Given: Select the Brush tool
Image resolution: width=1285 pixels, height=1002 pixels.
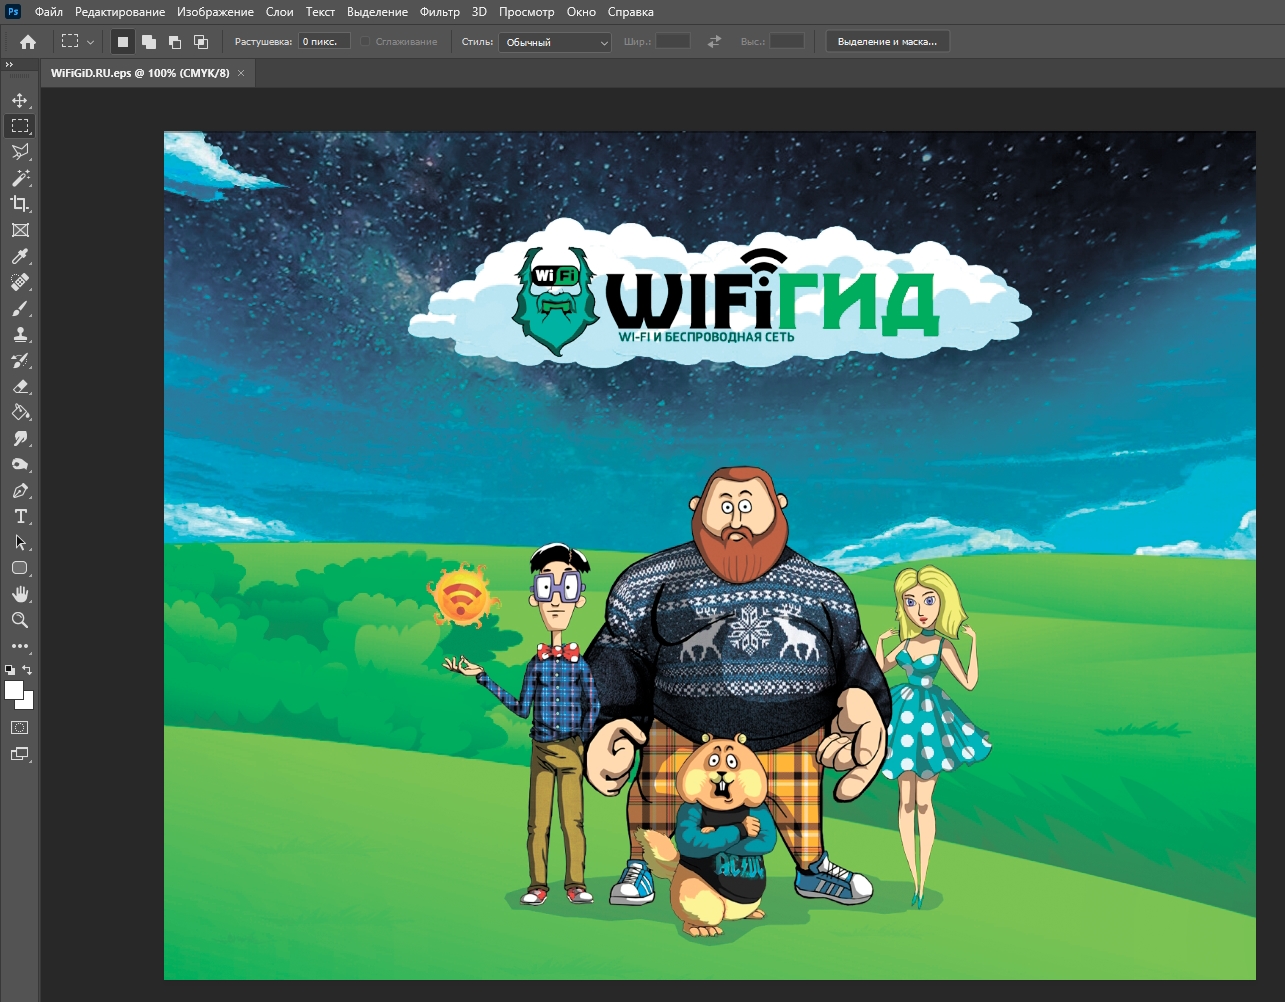Looking at the screenshot, I should coord(20,309).
